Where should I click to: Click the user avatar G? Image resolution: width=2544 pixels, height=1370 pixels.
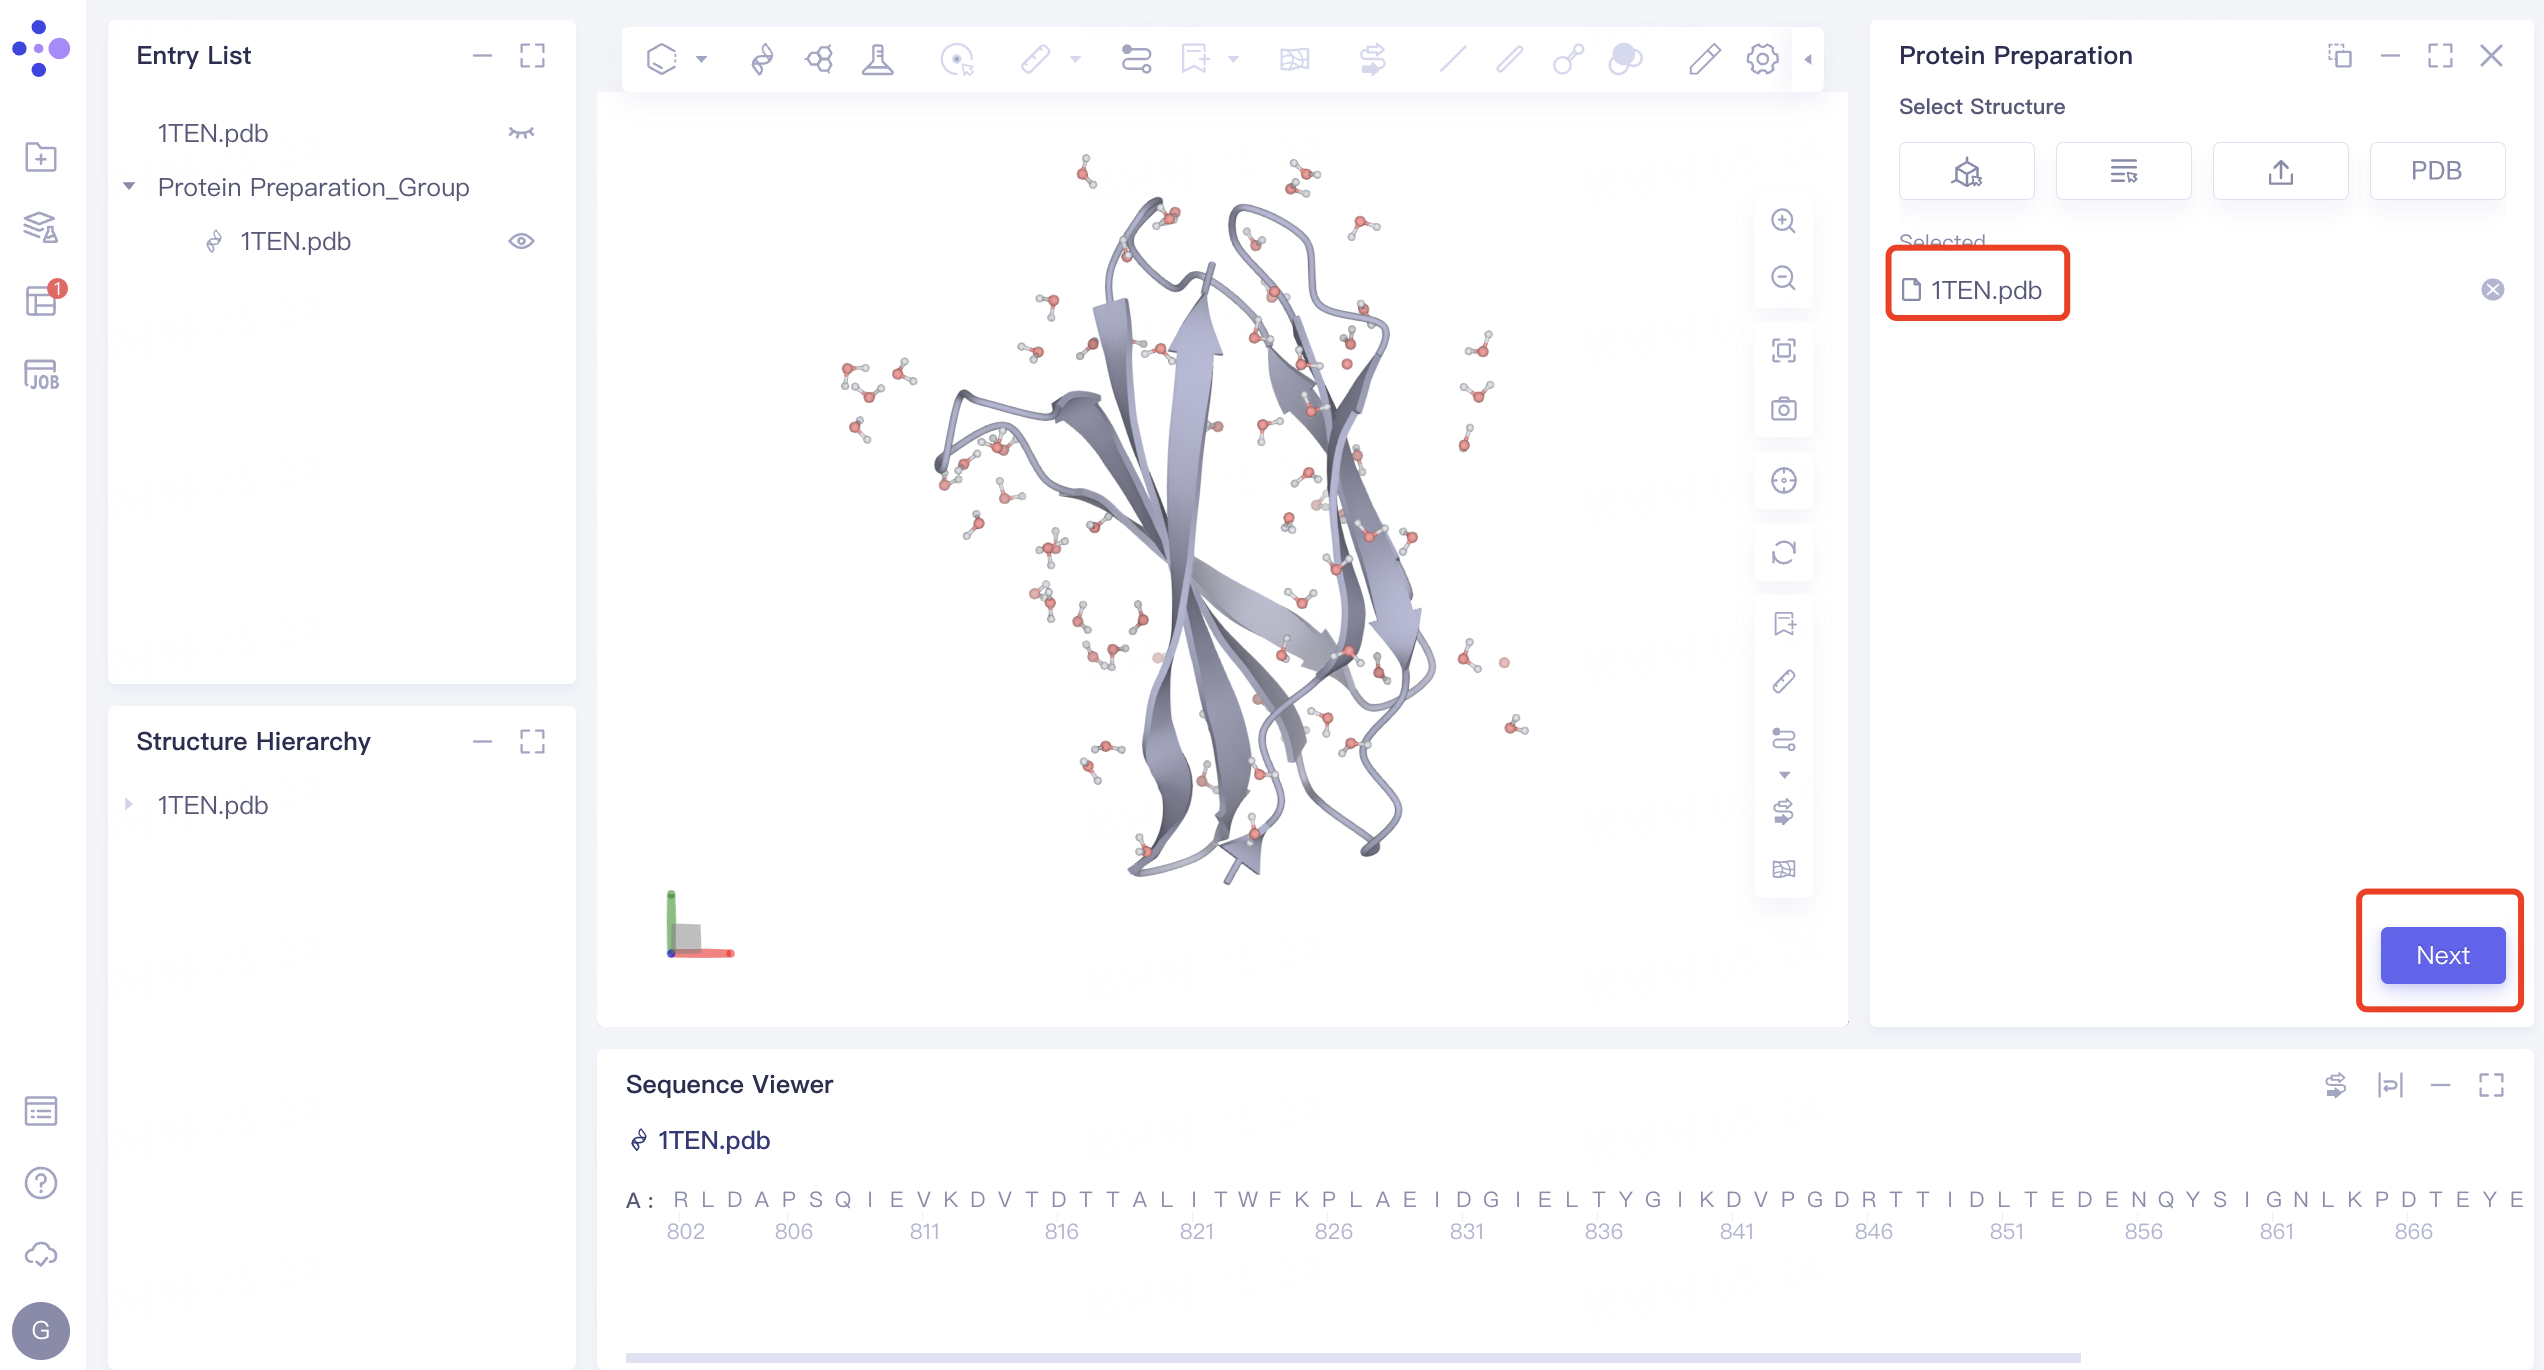(x=41, y=1330)
